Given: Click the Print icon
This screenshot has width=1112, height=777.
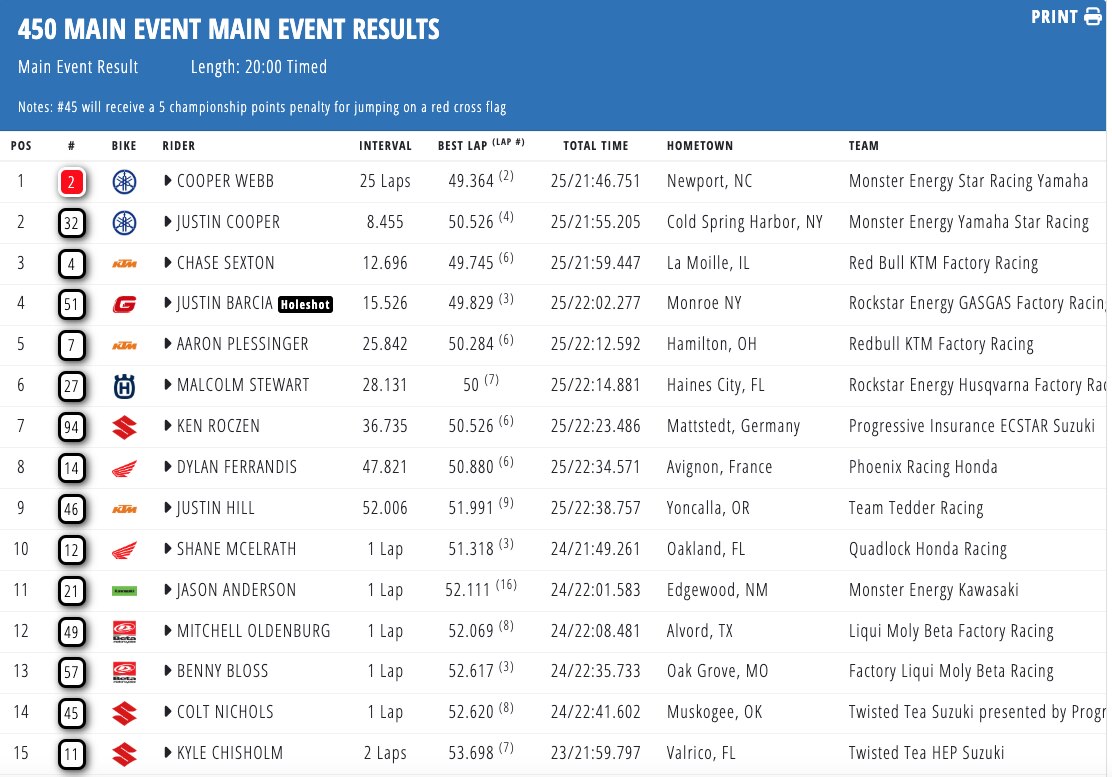Looking at the screenshot, I should [x=1092, y=16].
